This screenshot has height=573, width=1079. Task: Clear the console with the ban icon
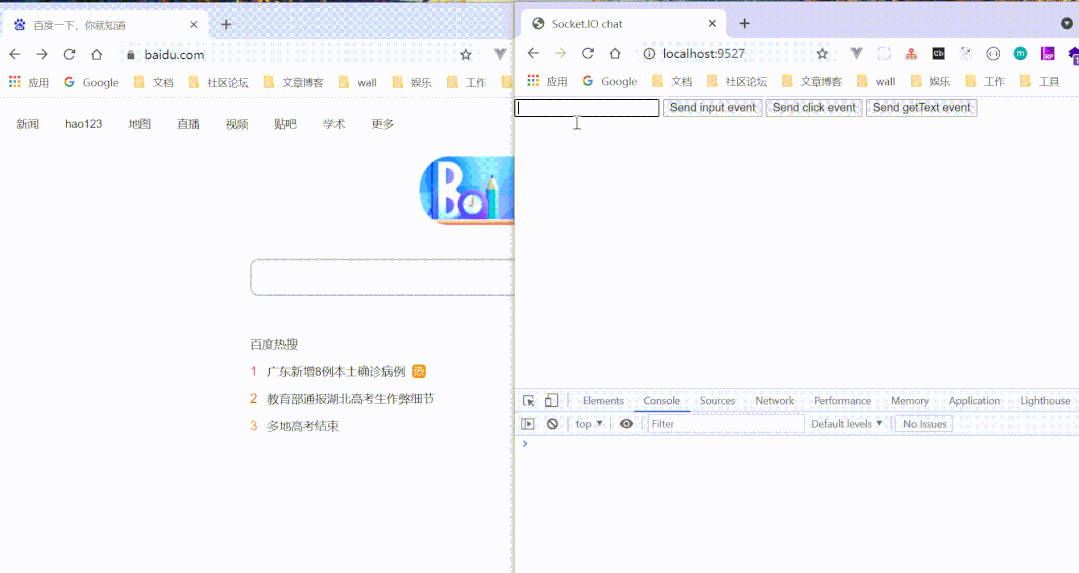[x=553, y=424]
